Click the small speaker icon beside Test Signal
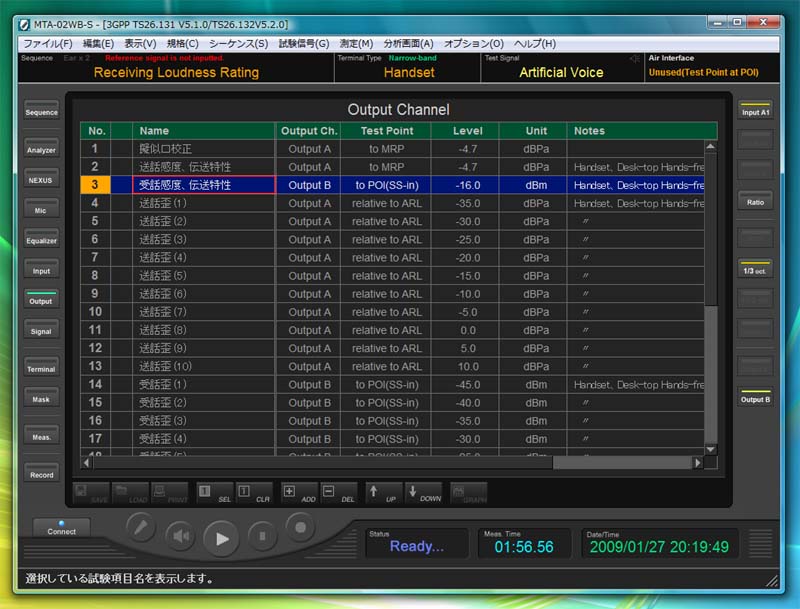Screen dimensions: 800x609 tap(634, 59)
